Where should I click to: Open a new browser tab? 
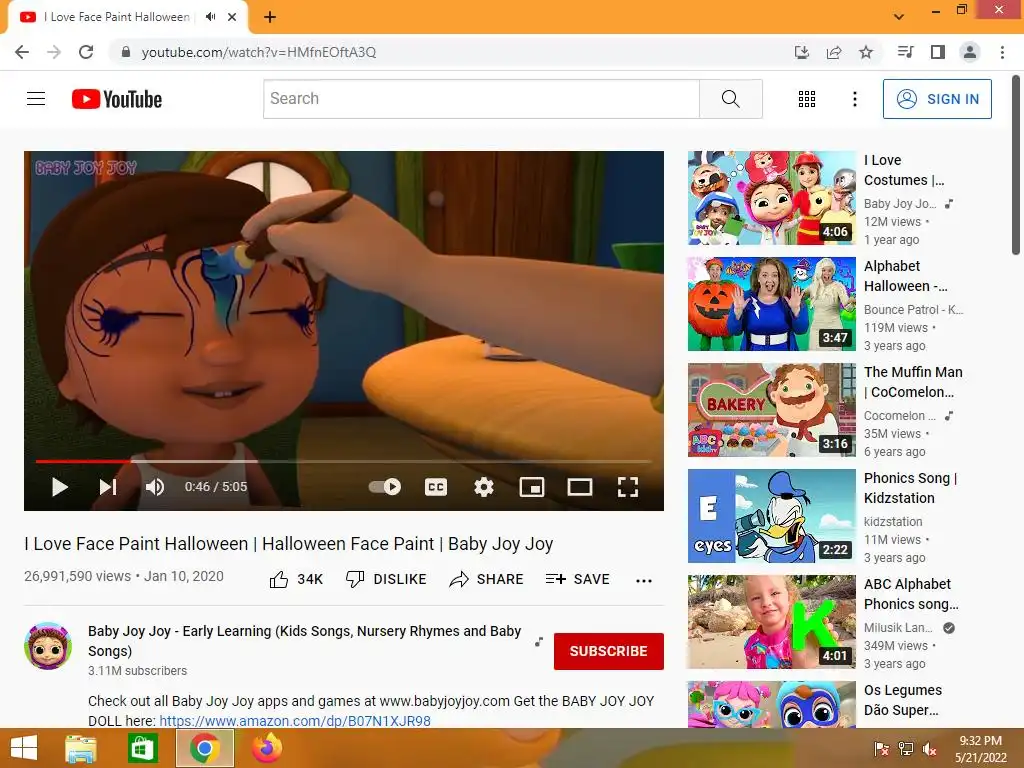(x=270, y=17)
